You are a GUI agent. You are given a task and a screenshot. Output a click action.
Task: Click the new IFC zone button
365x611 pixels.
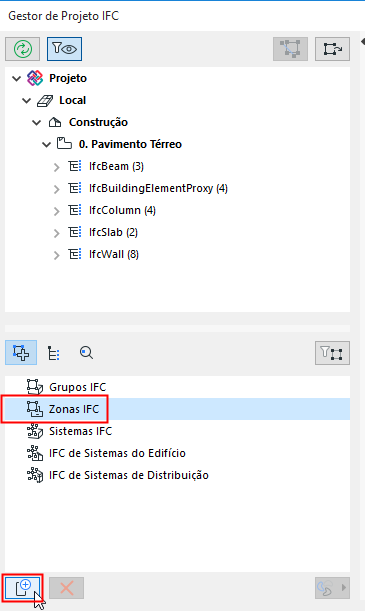[x=23, y=588]
